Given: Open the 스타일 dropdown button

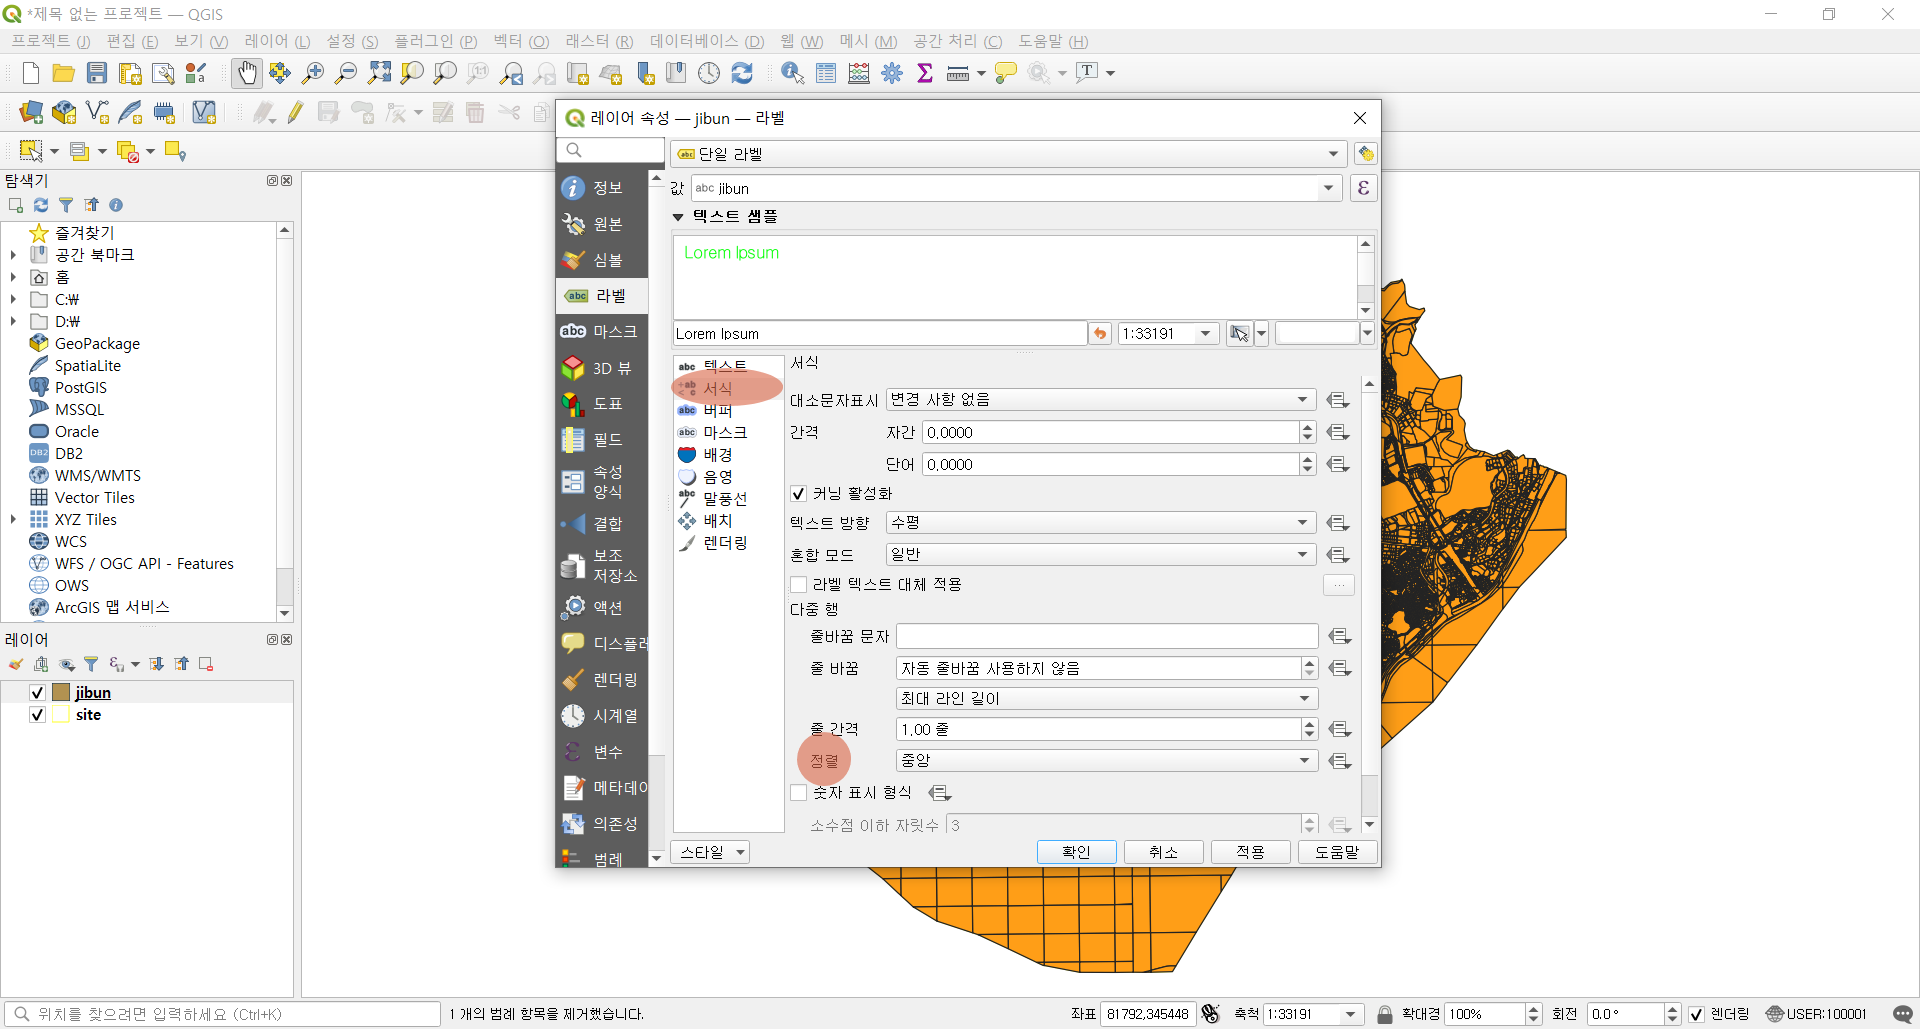Looking at the screenshot, I should tap(712, 853).
